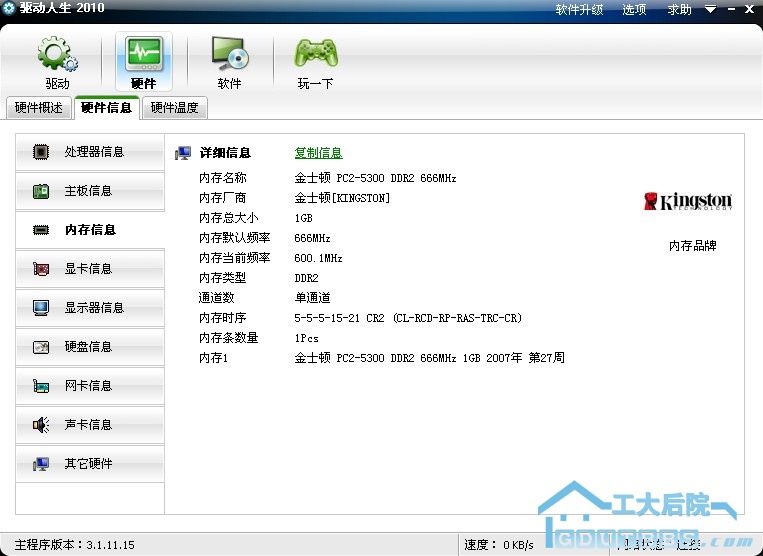
Task: Show 显卡信息 graphics card info
Action: (90, 269)
